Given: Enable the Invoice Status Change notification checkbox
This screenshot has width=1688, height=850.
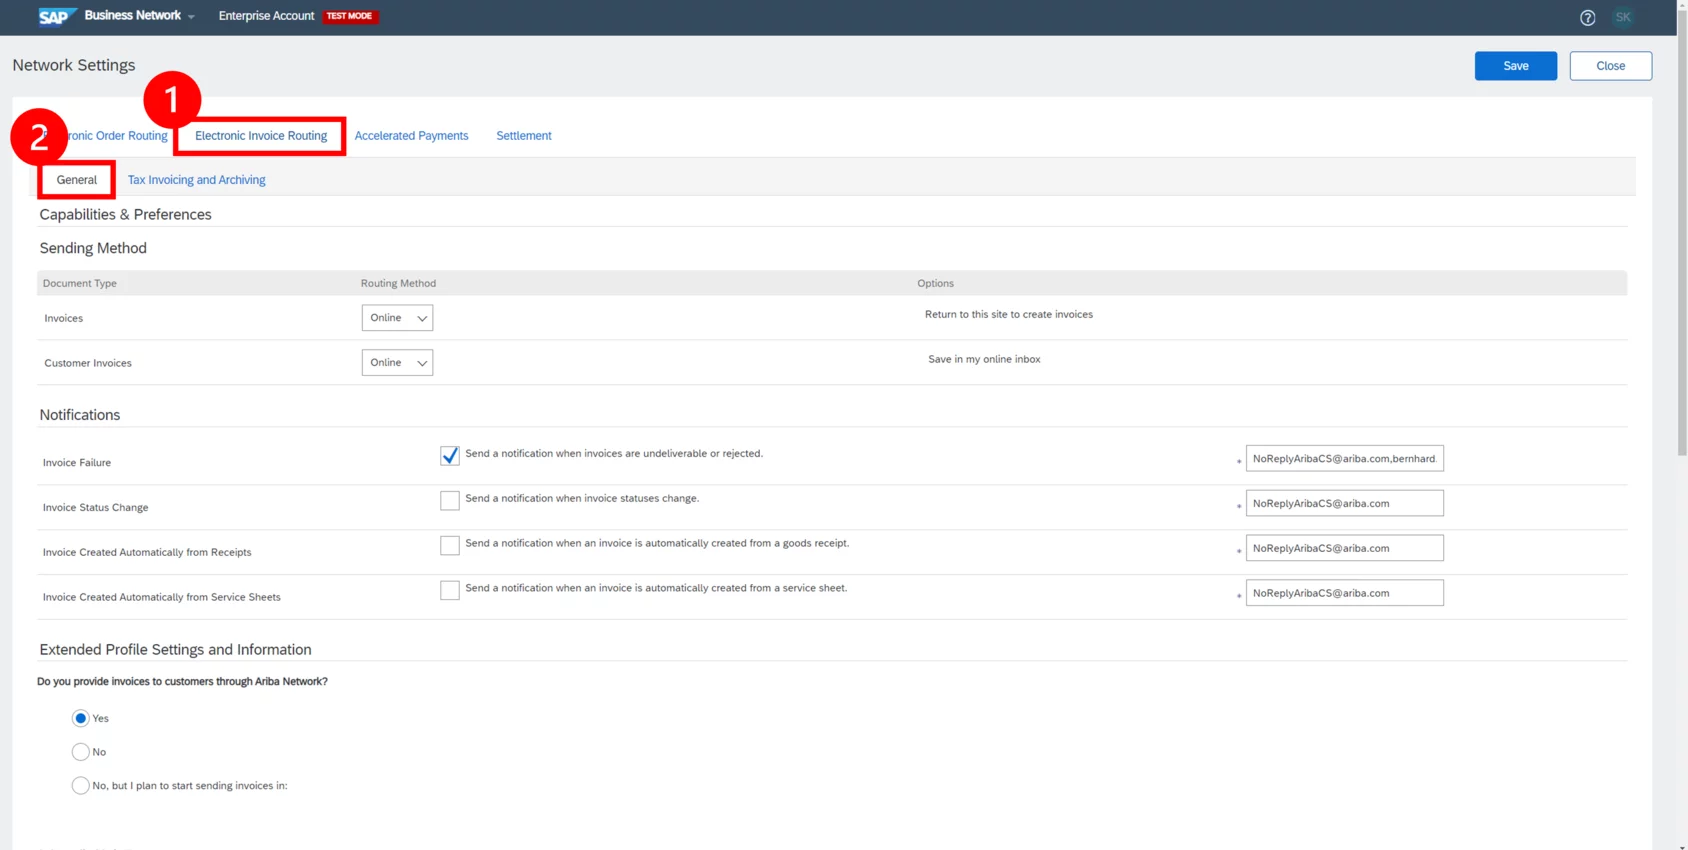Looking at the screenshot, I should point(450,500).
